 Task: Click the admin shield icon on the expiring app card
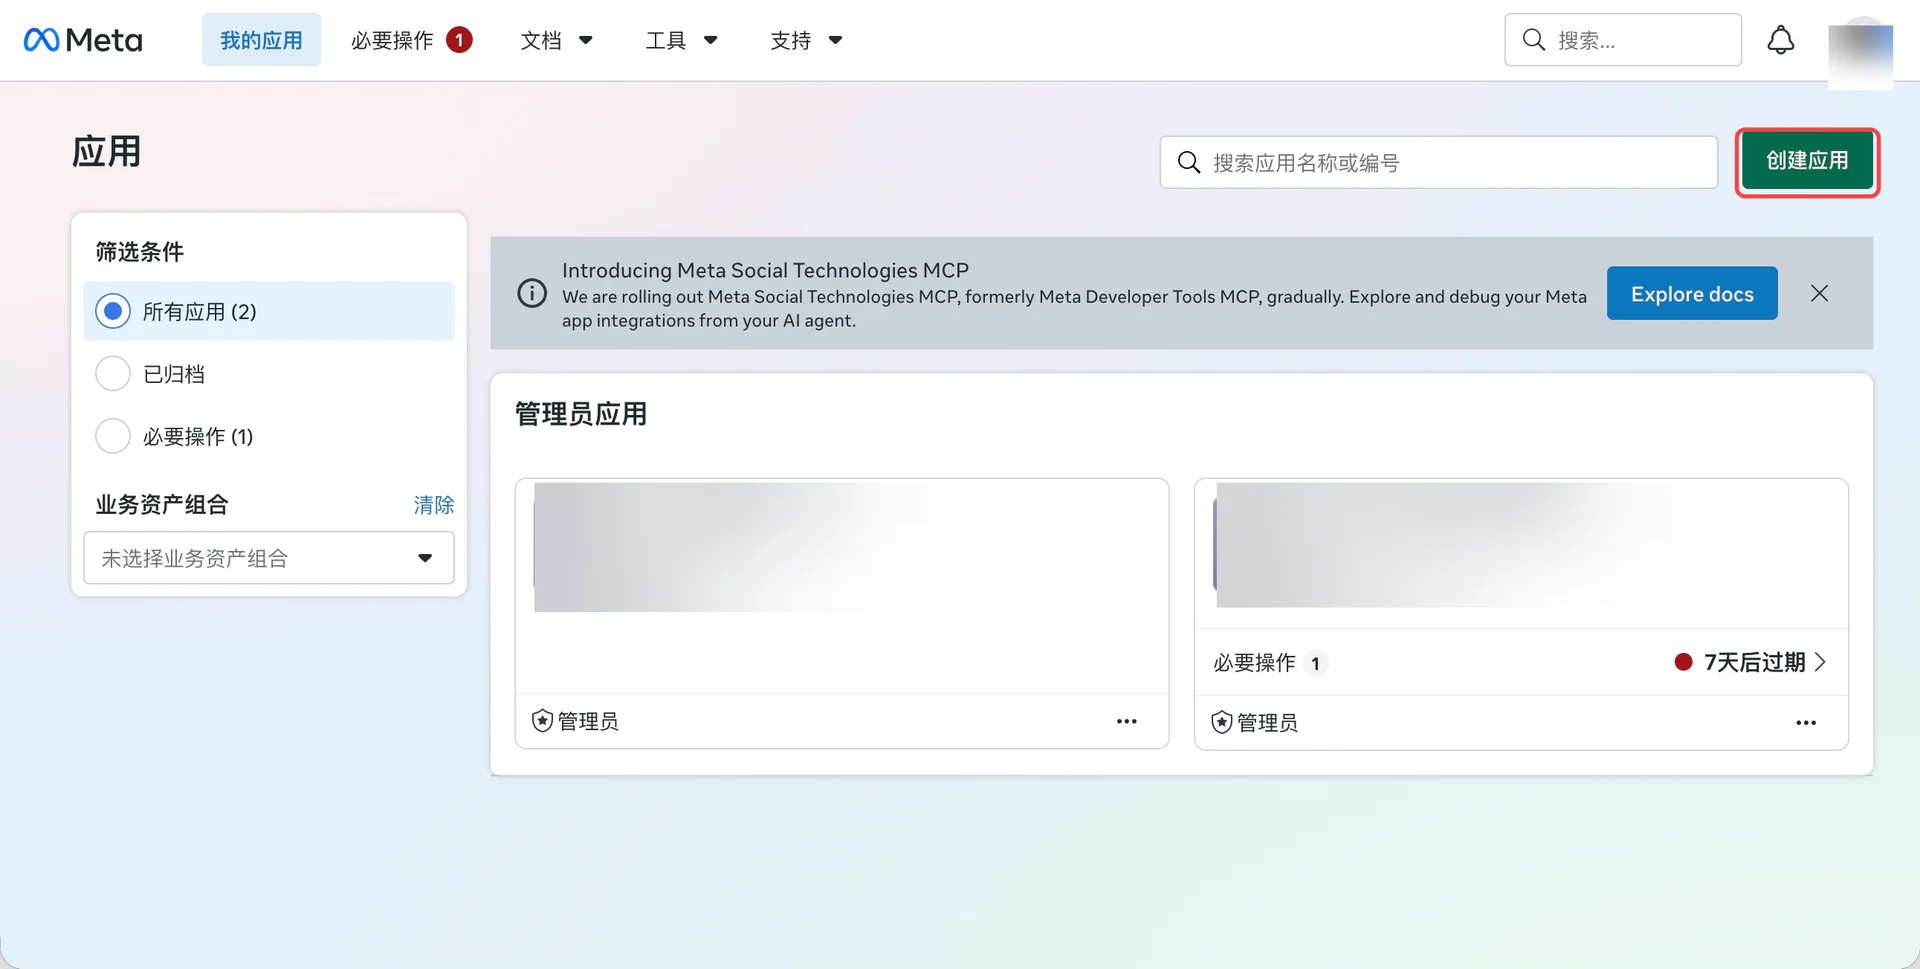tap(1221, 723)
